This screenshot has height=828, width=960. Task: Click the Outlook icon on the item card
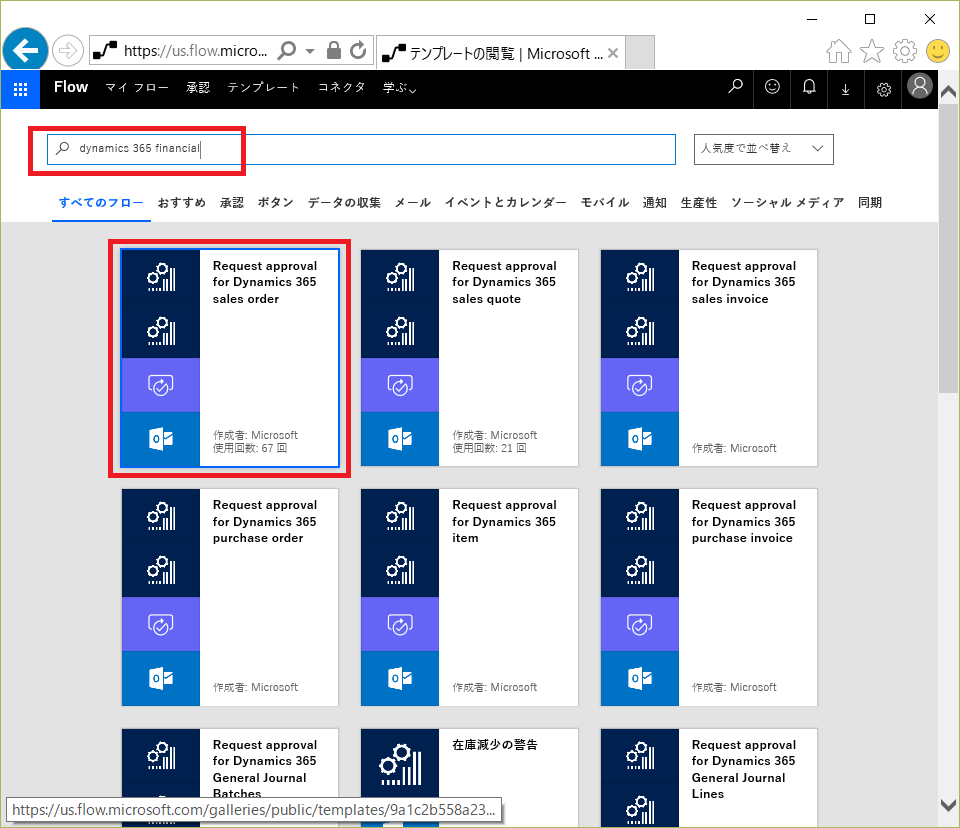click(400, 678)
